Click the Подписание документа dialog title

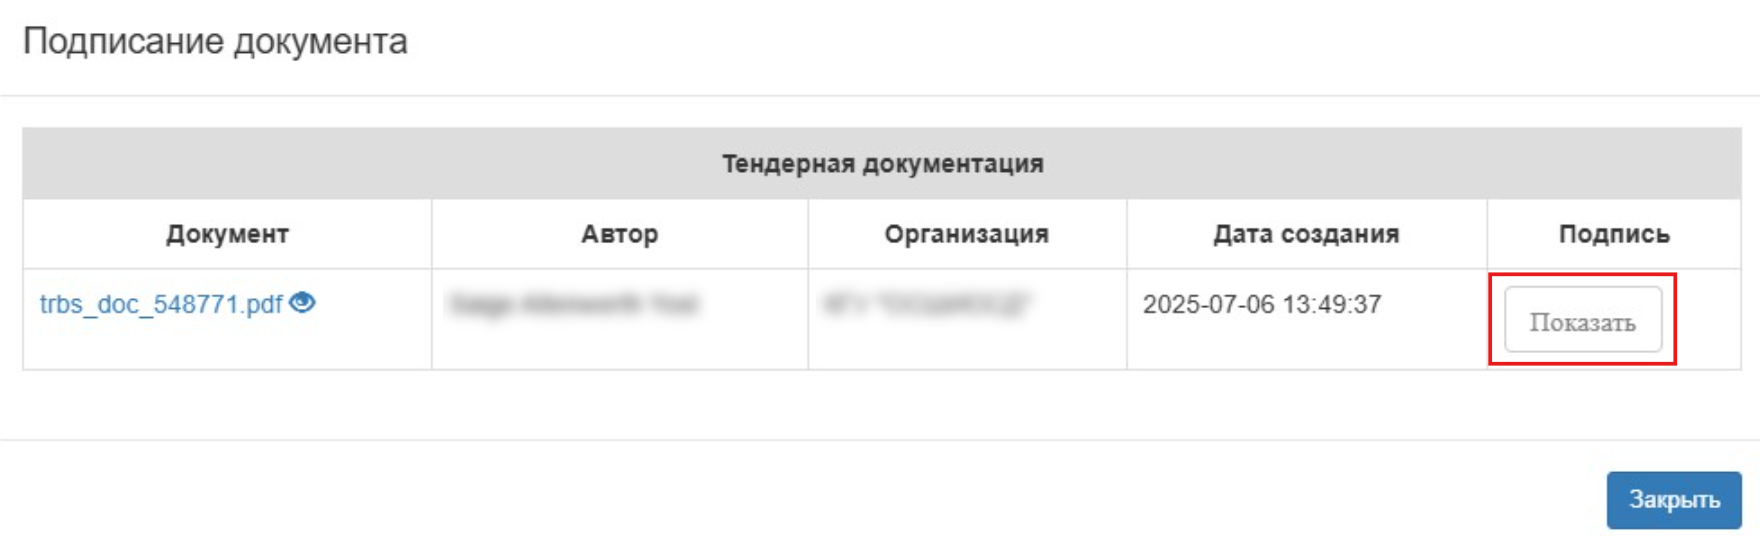pos(215,42)
